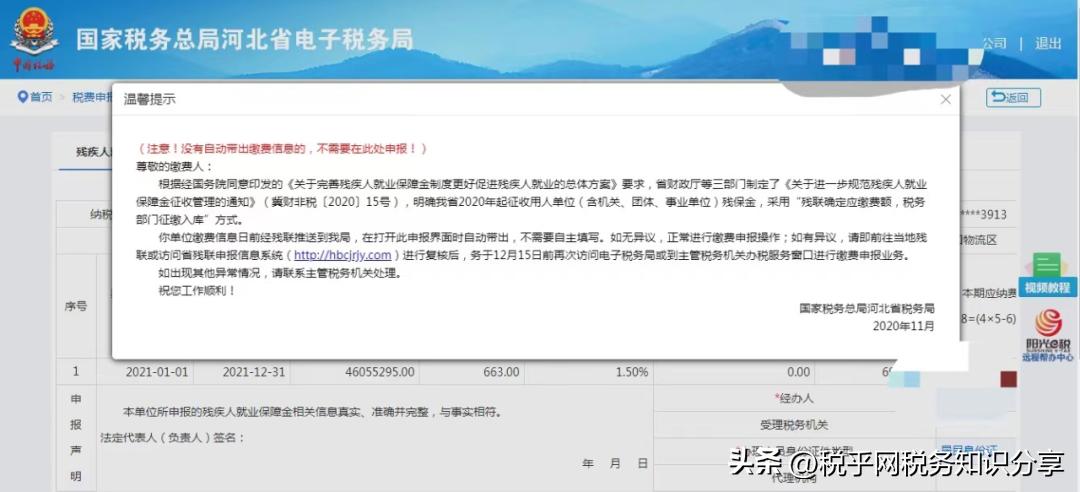Image resolution: width=1080 pixels, height=492 pixels.
Task: Click the red 注意 warning line
Action: coord(283,148)
